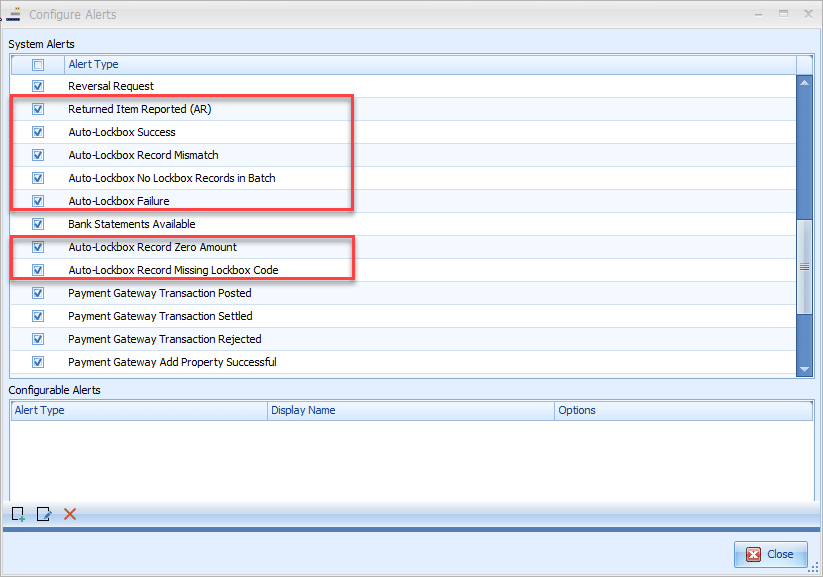Select Auto-Lockbox Success row text

tap(122, 132)
